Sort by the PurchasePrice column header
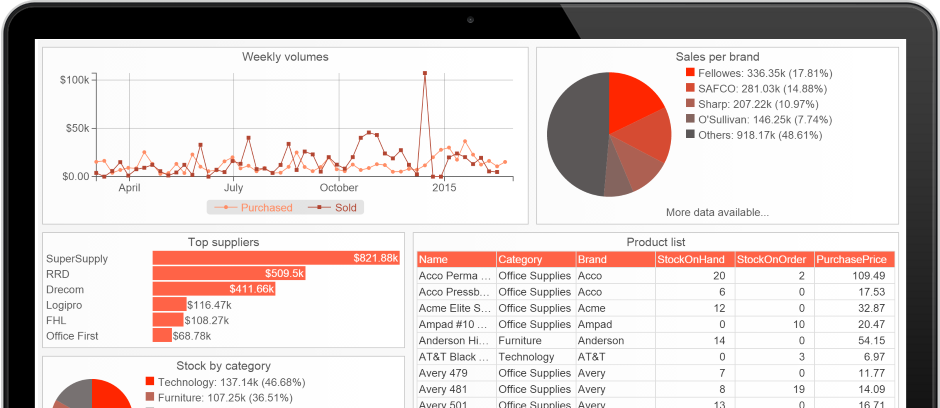Screen dimensions: 940x408 tap(854, 259)
